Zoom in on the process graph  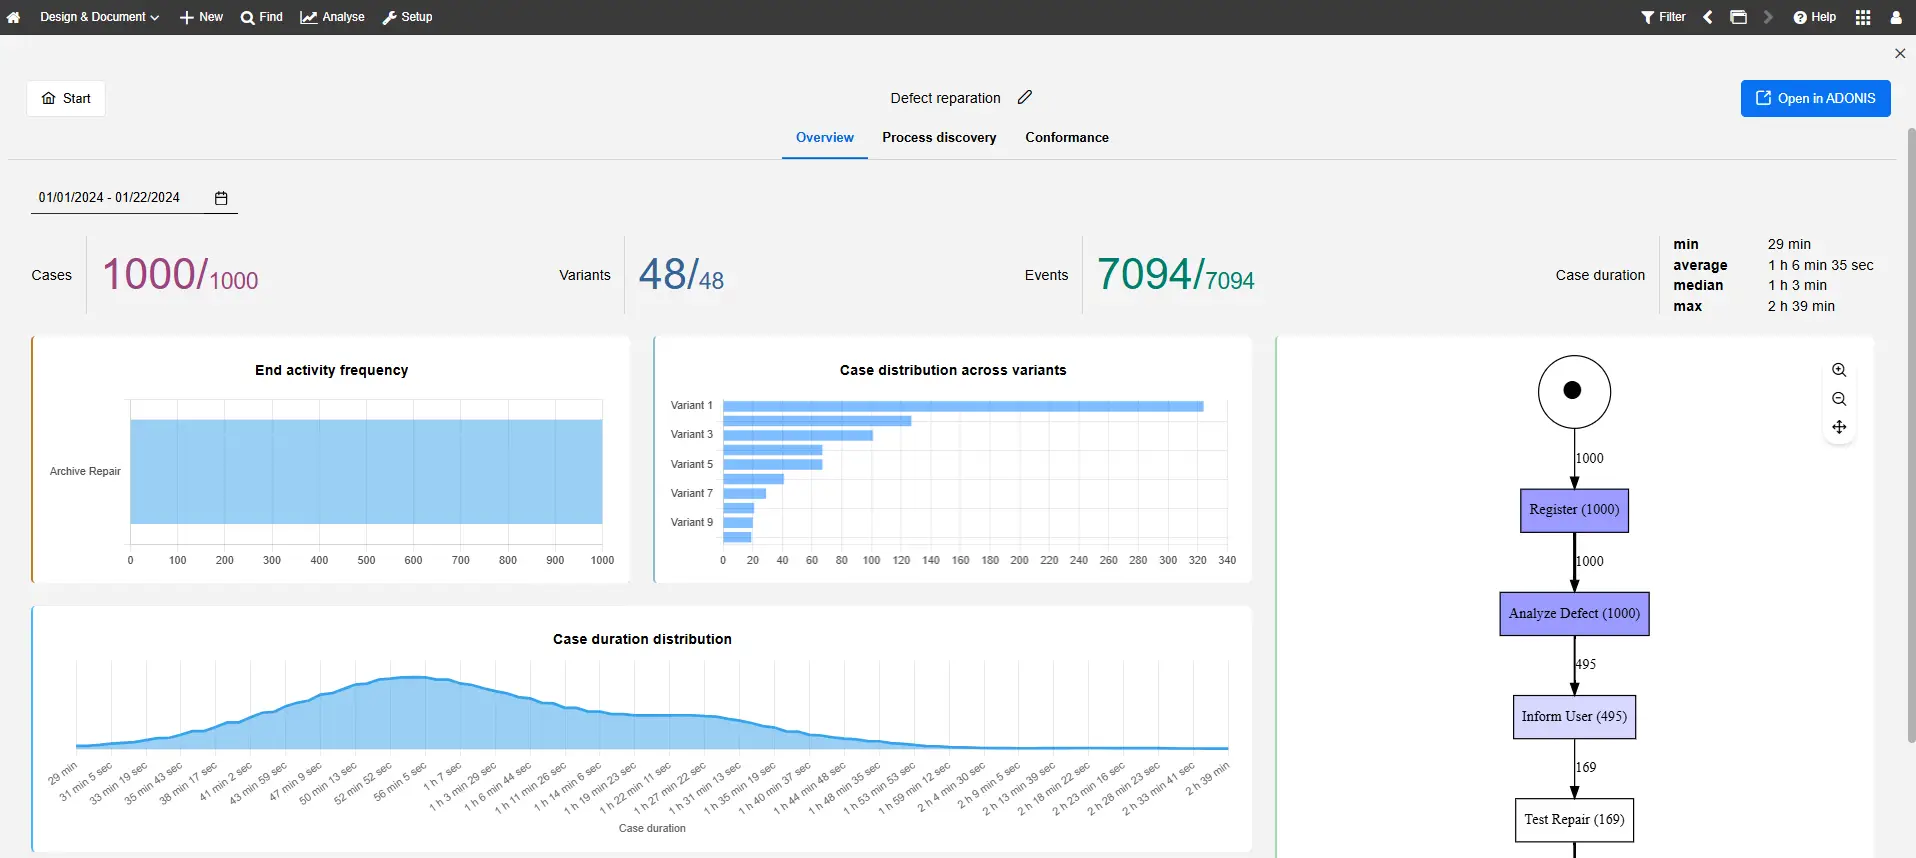click(x=1838, y=370)
